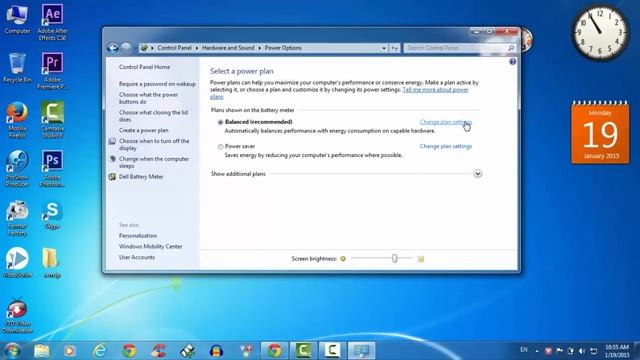
Task: Expand the Hardware and Sound breadcrumb arrow
Action: 260,48
